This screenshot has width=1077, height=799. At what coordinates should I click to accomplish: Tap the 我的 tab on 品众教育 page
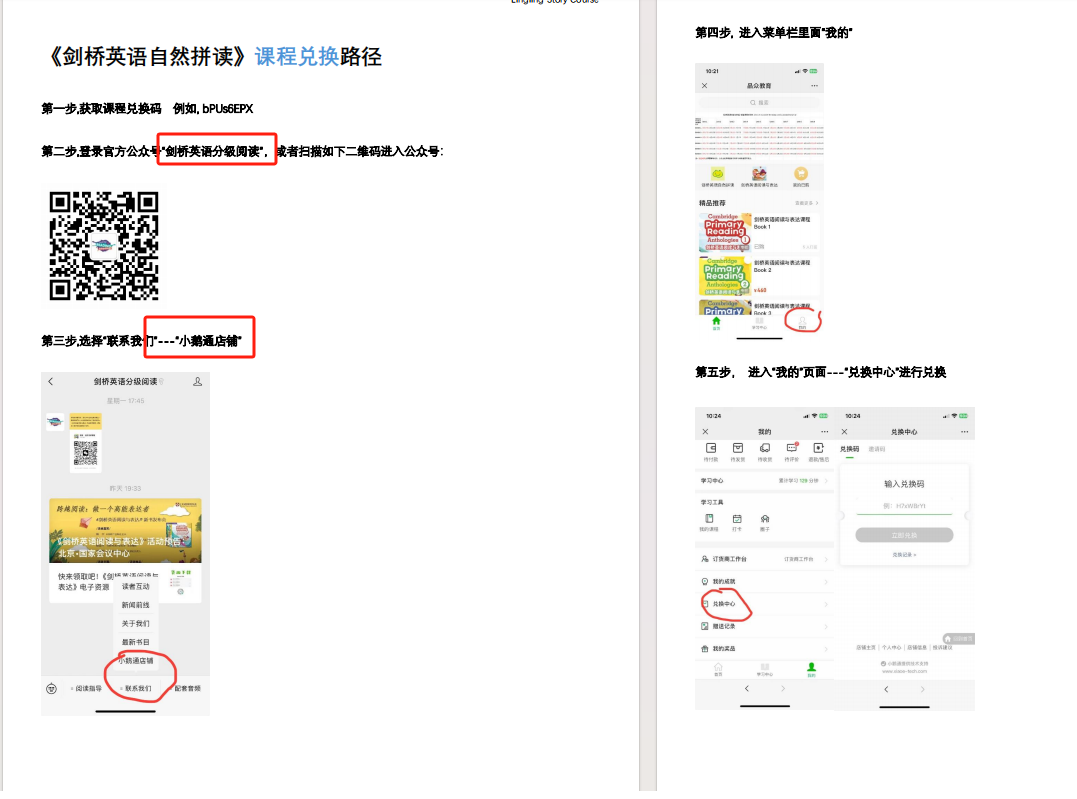tap(802, 324)
